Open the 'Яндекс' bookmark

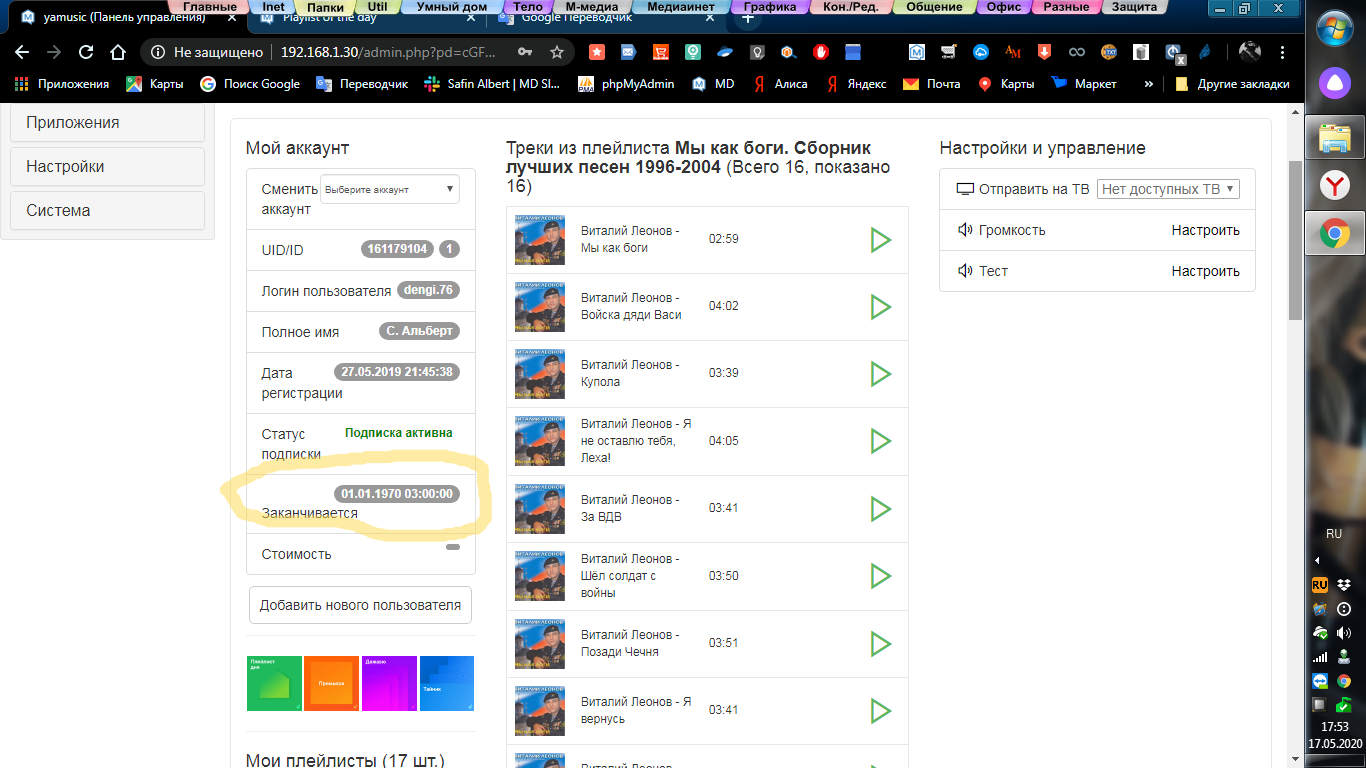click(857, 84)
